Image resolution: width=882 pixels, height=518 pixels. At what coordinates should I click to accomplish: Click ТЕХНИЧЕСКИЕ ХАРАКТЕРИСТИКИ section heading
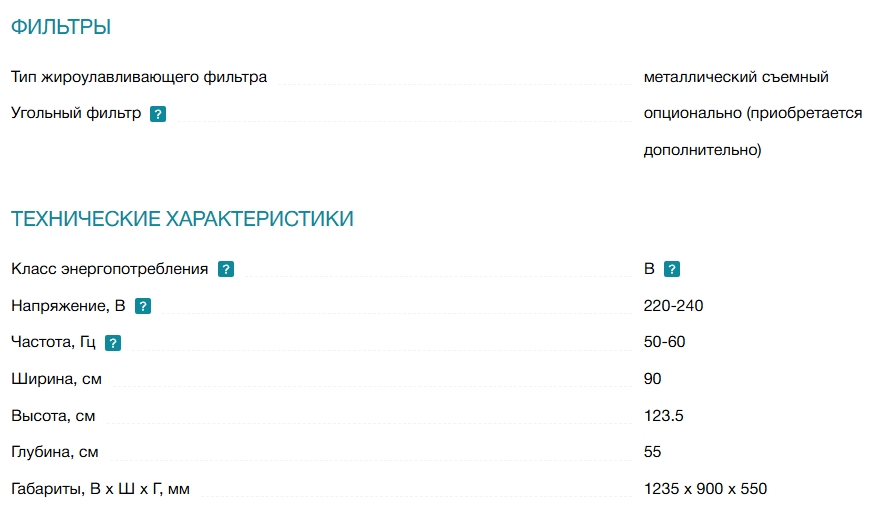point(182,219)
